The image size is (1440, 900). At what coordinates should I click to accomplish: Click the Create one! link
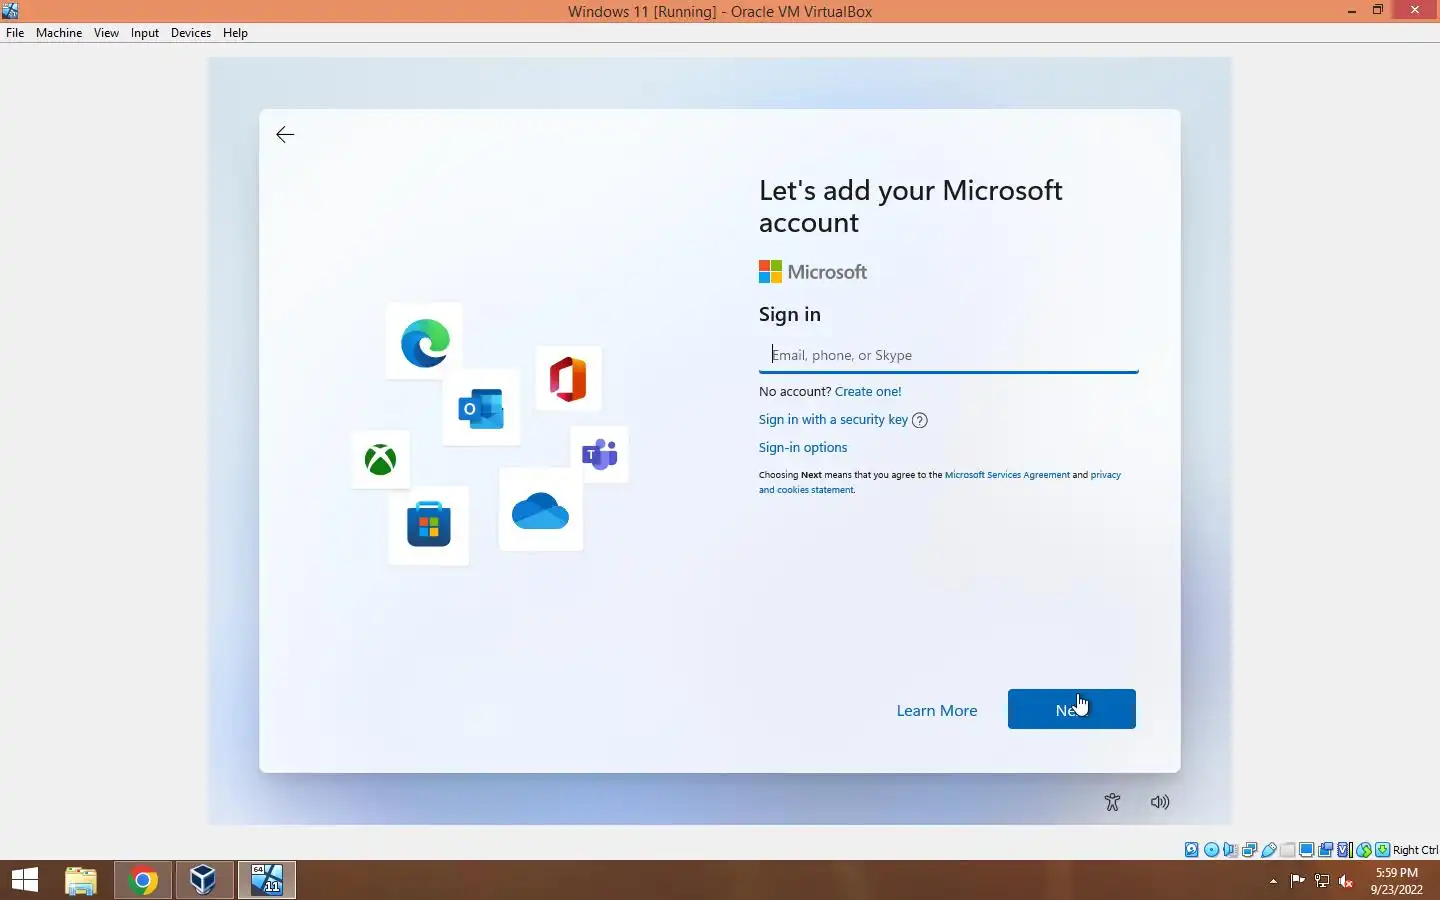868,392
